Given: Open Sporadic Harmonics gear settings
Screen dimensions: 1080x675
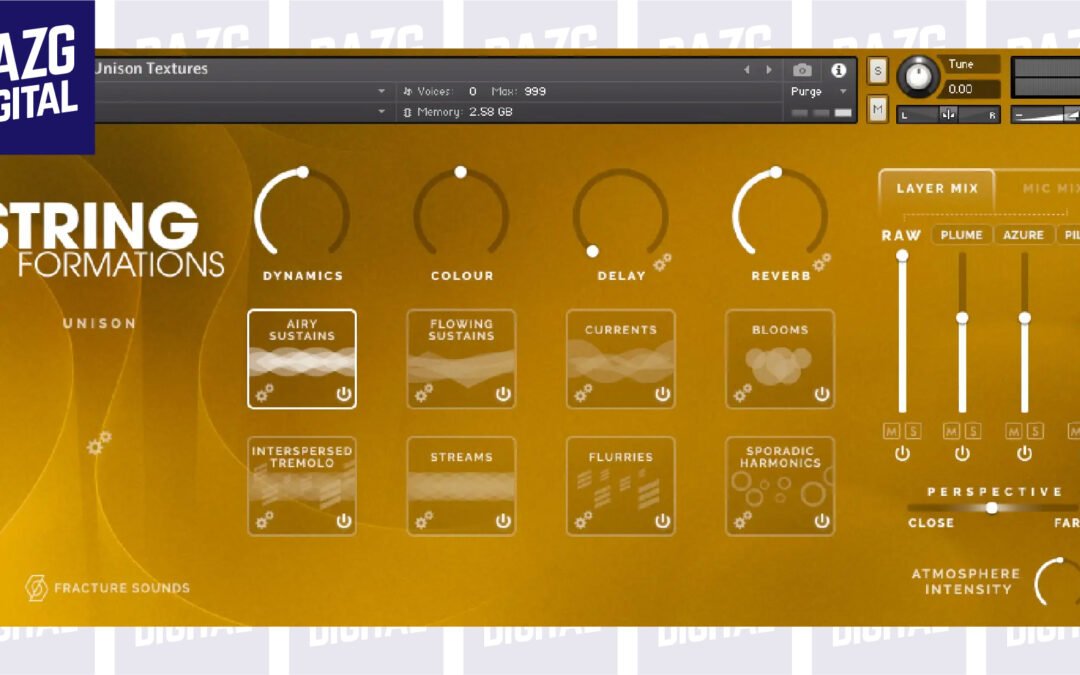Looking at the screenshot, I should [742, 519].
